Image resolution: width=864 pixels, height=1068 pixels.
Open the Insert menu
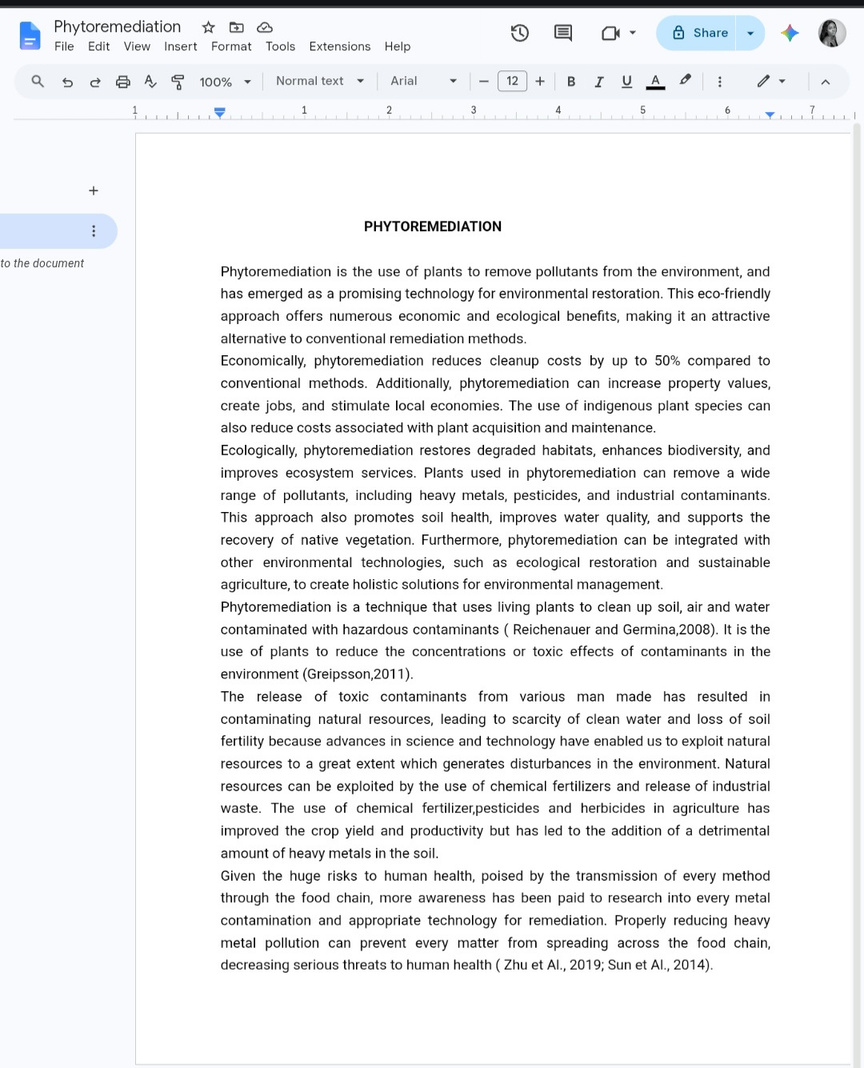[181, 46]
